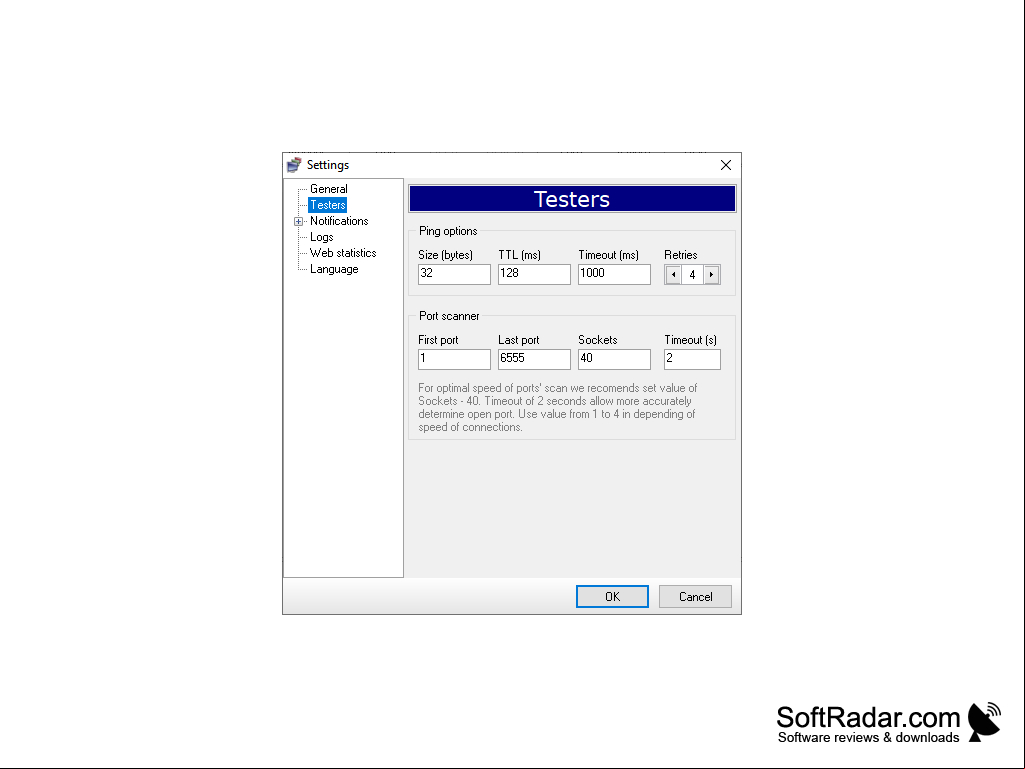The image size is (1025, 769).
Task: Close the Settings dialog window
Action: [x=726, y=165]
